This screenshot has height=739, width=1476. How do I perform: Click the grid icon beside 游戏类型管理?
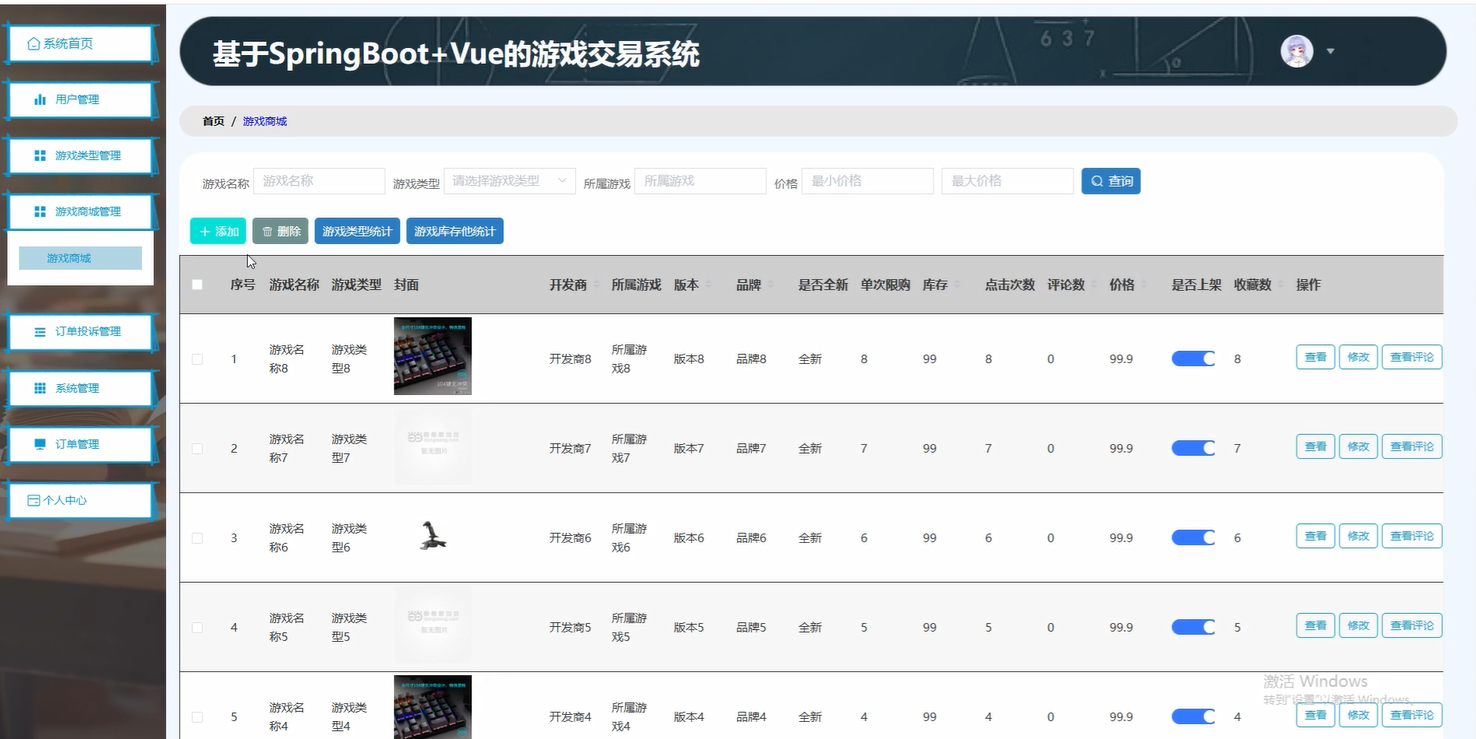[40, 156]
